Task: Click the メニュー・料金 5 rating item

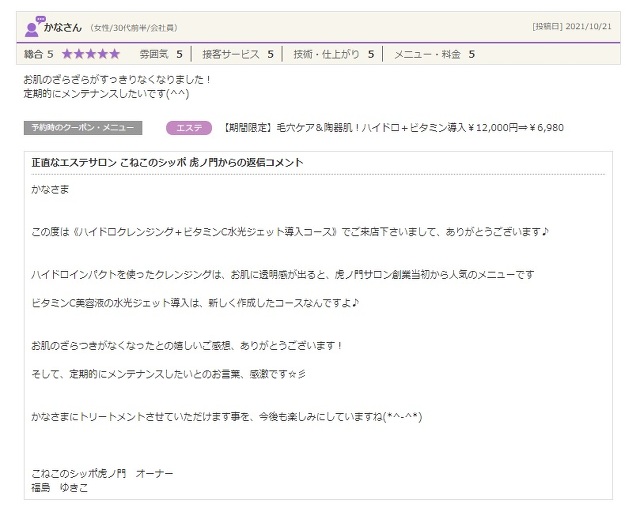Action: (434, 54)
